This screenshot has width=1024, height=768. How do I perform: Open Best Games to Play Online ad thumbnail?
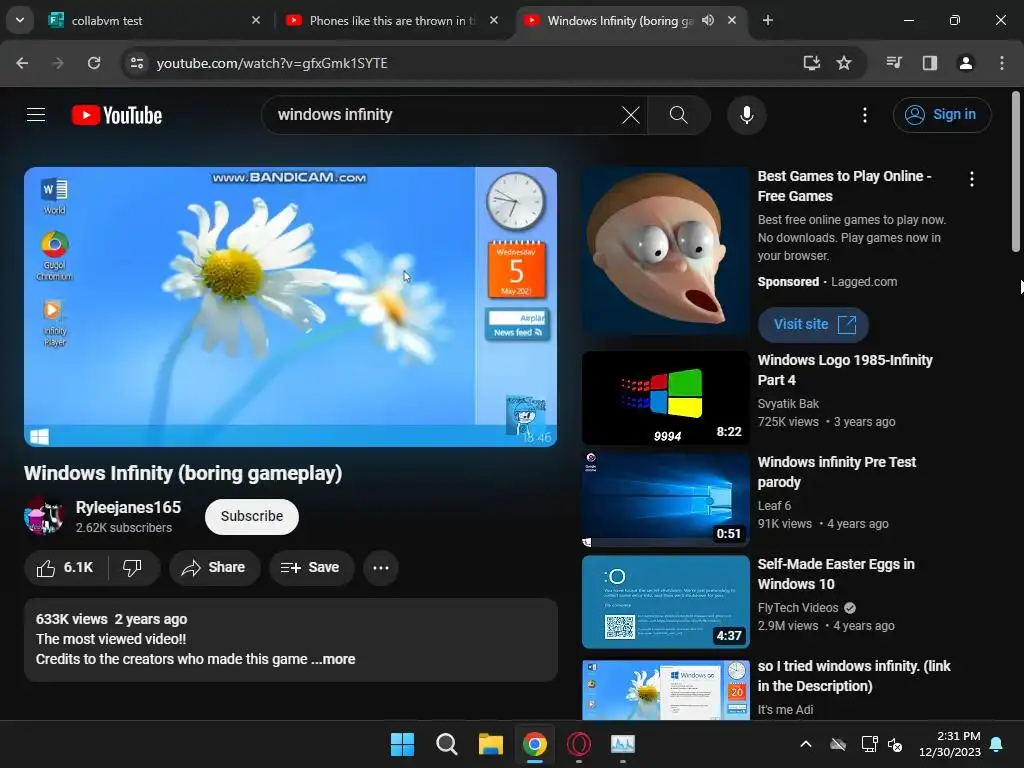[x=665, y=251]
